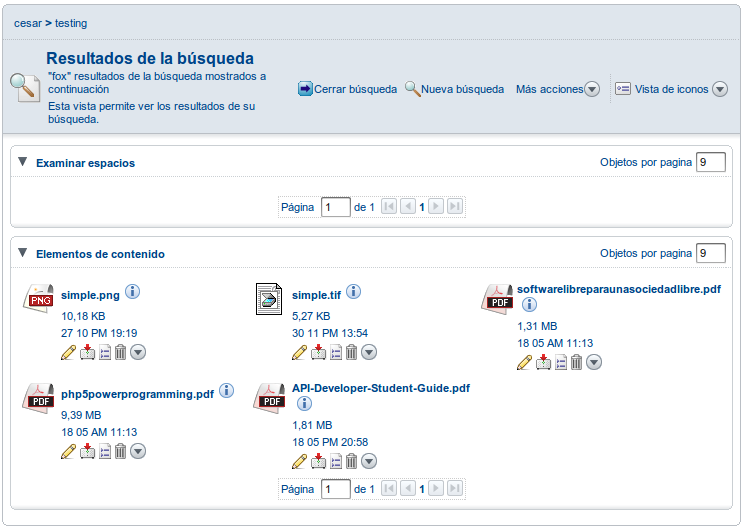Screen dimensions: 743x528
Task: Edit php5powerprogramming.pdf with the pencil icon
Action: point(68,451)
